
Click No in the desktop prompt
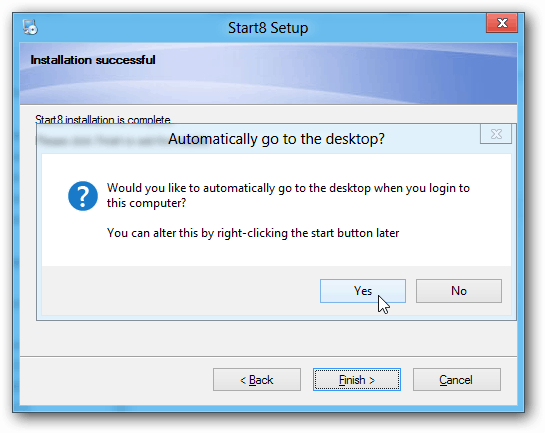459,291
